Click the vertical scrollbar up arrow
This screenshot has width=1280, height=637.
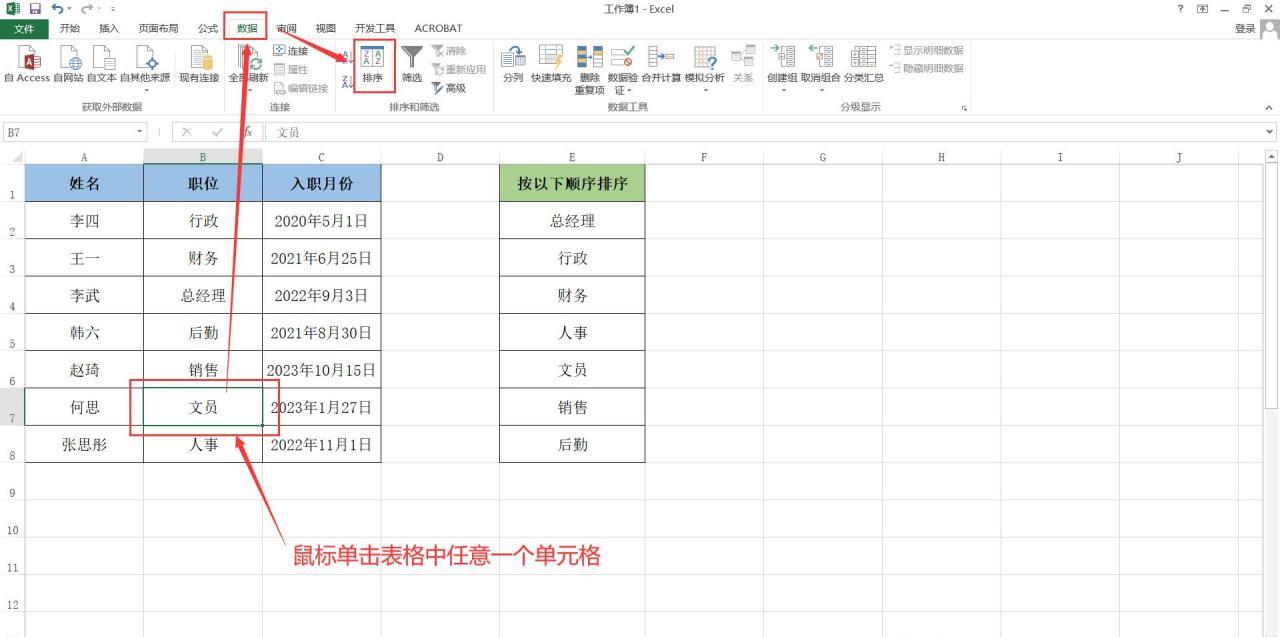coord(1272,157)
